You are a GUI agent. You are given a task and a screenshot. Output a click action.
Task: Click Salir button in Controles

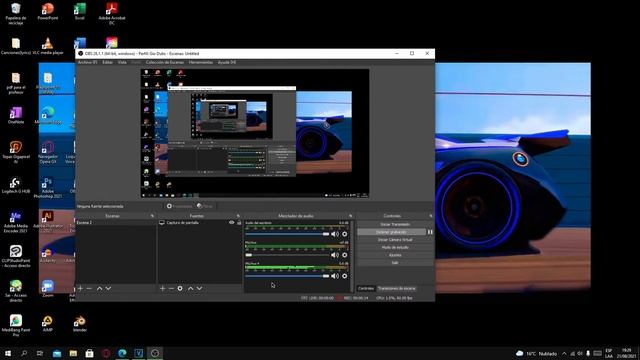(x=395, y=263)
